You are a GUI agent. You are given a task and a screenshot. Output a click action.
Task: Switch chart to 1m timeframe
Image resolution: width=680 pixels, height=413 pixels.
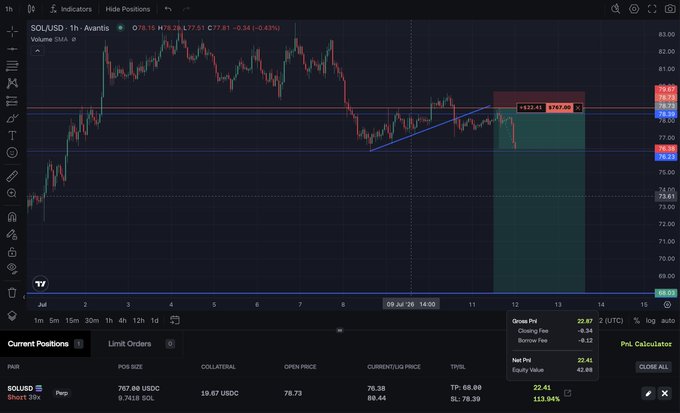(x=39, y=321)
